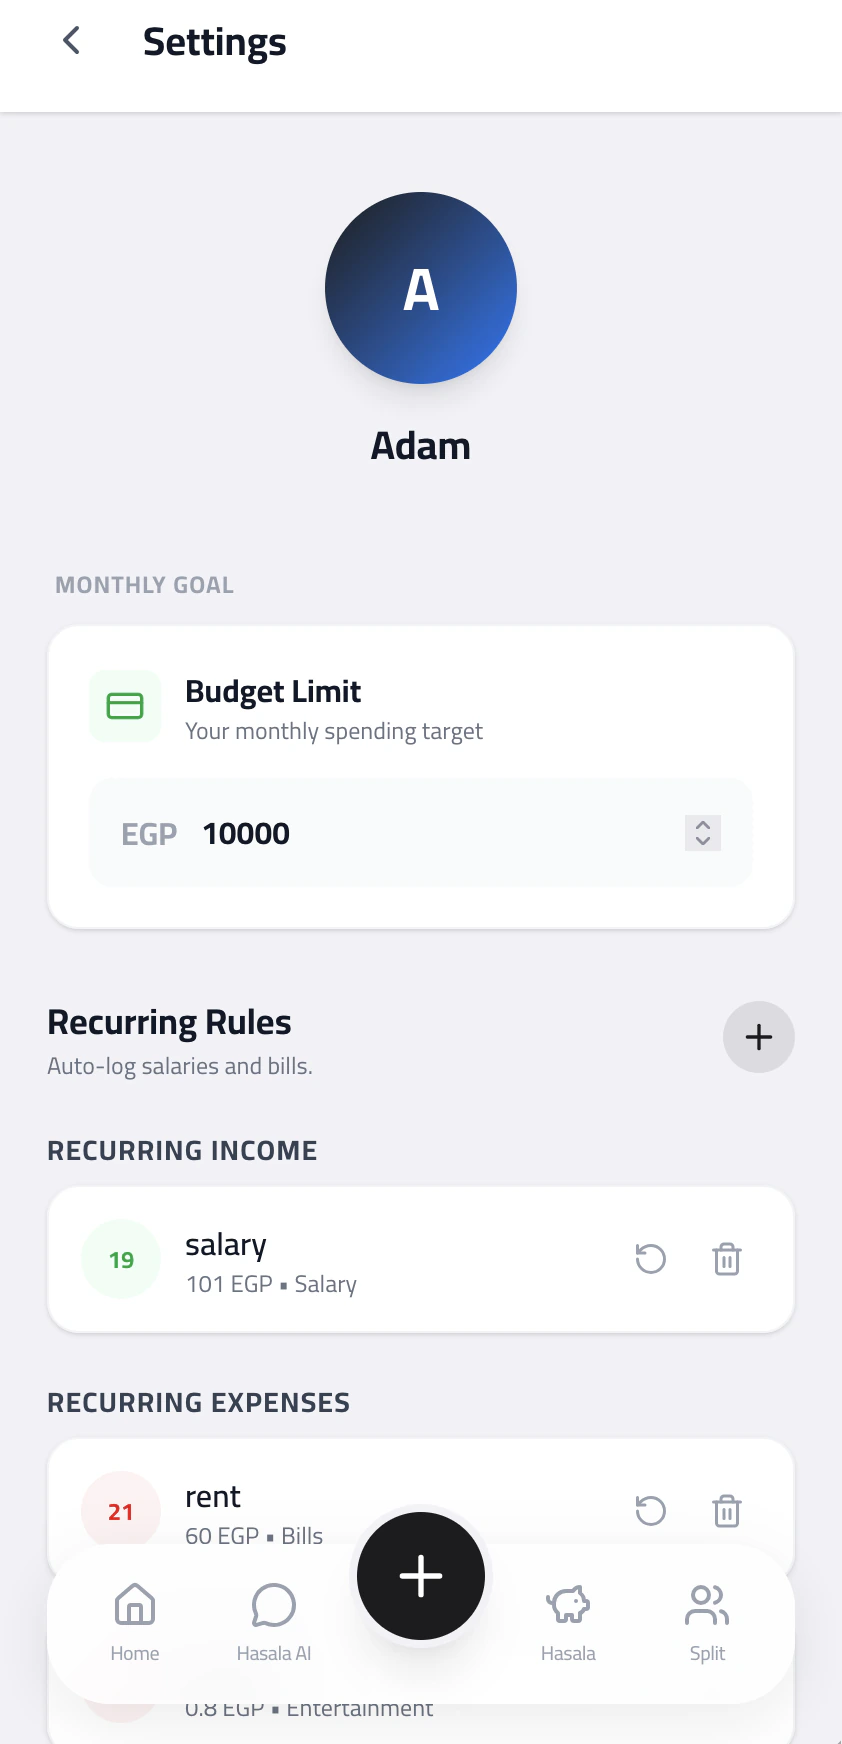
Task: Tap the Adam profile name
Action: coord(421,446)
